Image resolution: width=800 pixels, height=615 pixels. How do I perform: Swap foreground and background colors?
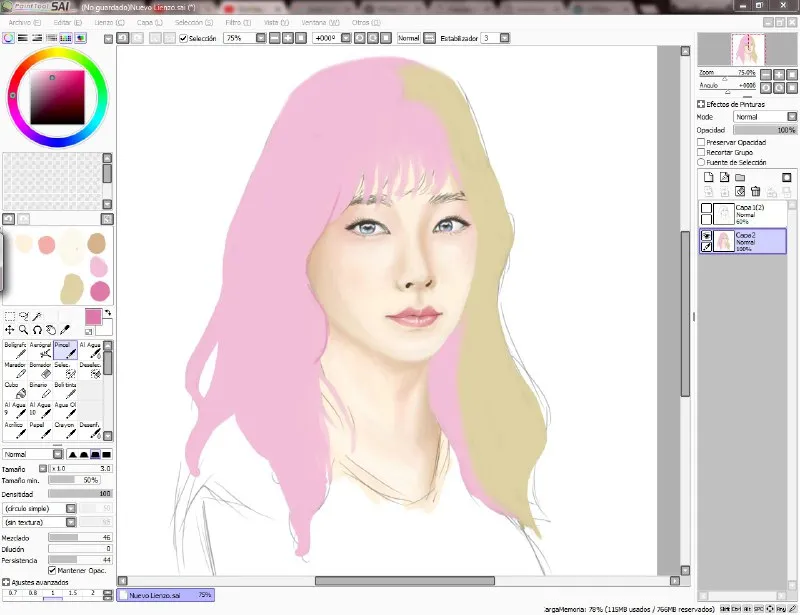point(108,313)
